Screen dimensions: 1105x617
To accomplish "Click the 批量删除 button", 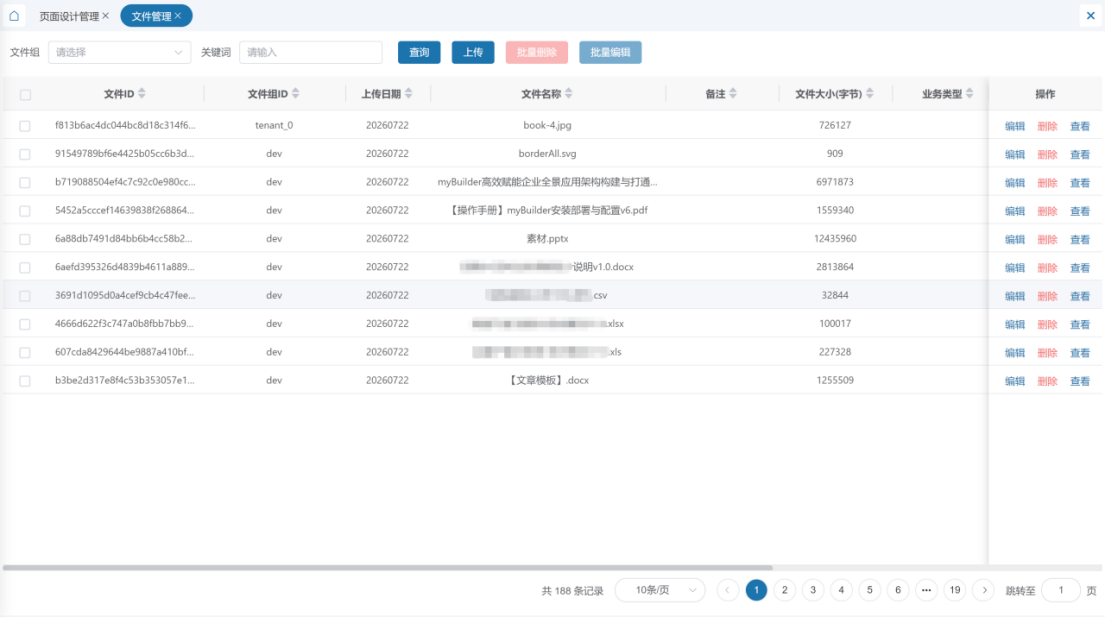I will coord(537,52).
